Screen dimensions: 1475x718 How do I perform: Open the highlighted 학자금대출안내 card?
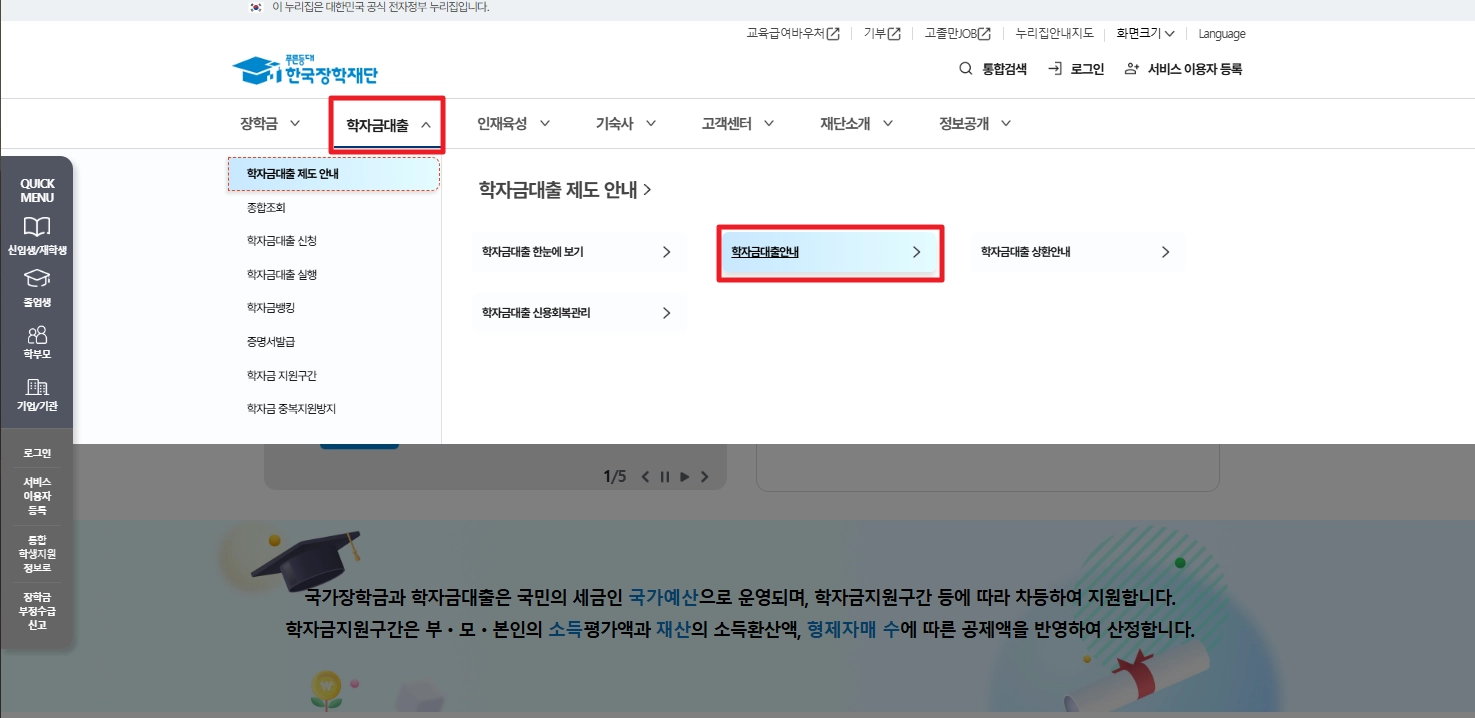[830, 253]
